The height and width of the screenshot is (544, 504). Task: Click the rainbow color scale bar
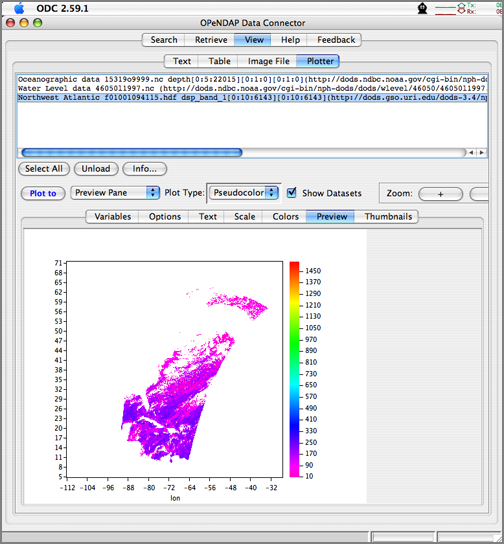pos(294,369)
